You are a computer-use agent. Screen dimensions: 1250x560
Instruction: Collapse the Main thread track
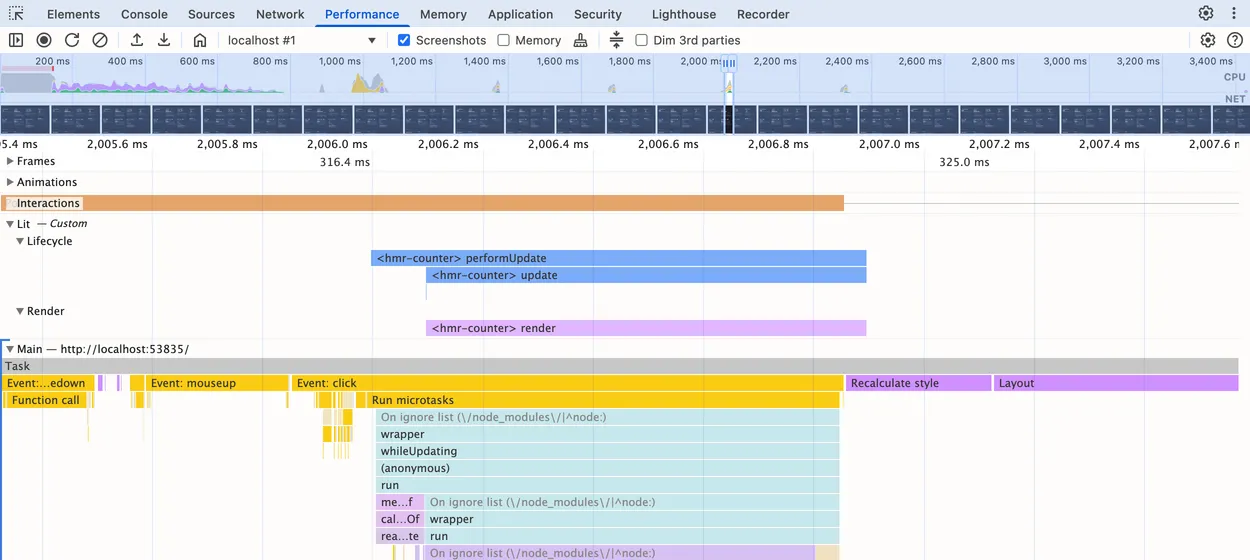pos(10,349)
